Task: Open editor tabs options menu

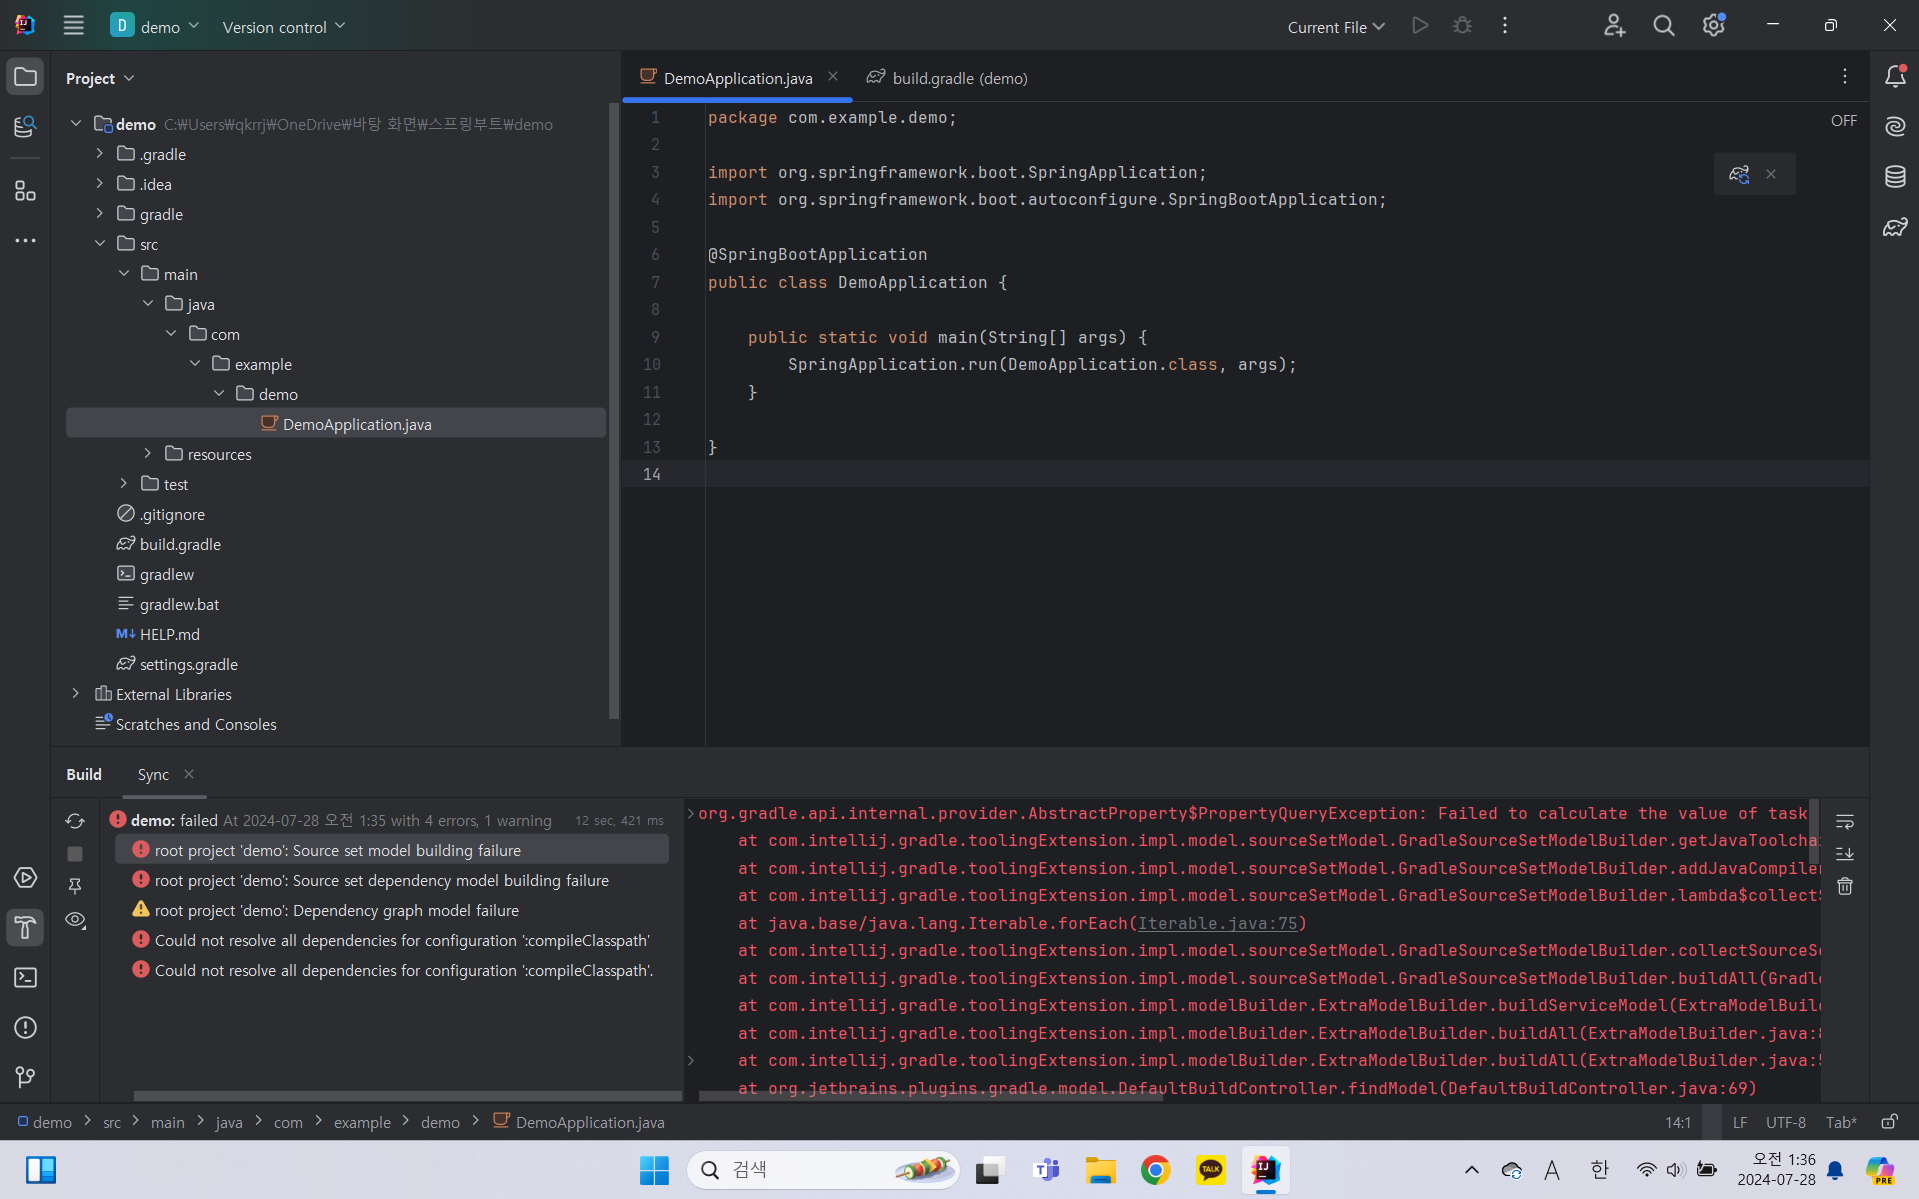Action: (x=1845, y=77)
